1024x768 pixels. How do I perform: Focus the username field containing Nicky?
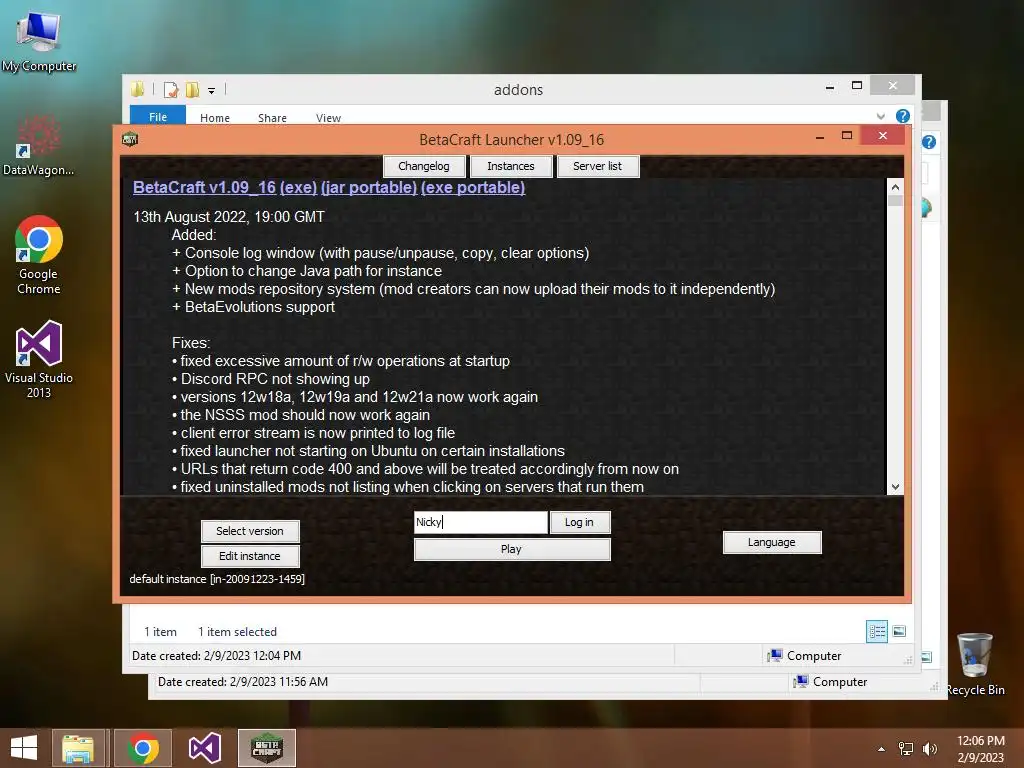(x=481, y=522)
